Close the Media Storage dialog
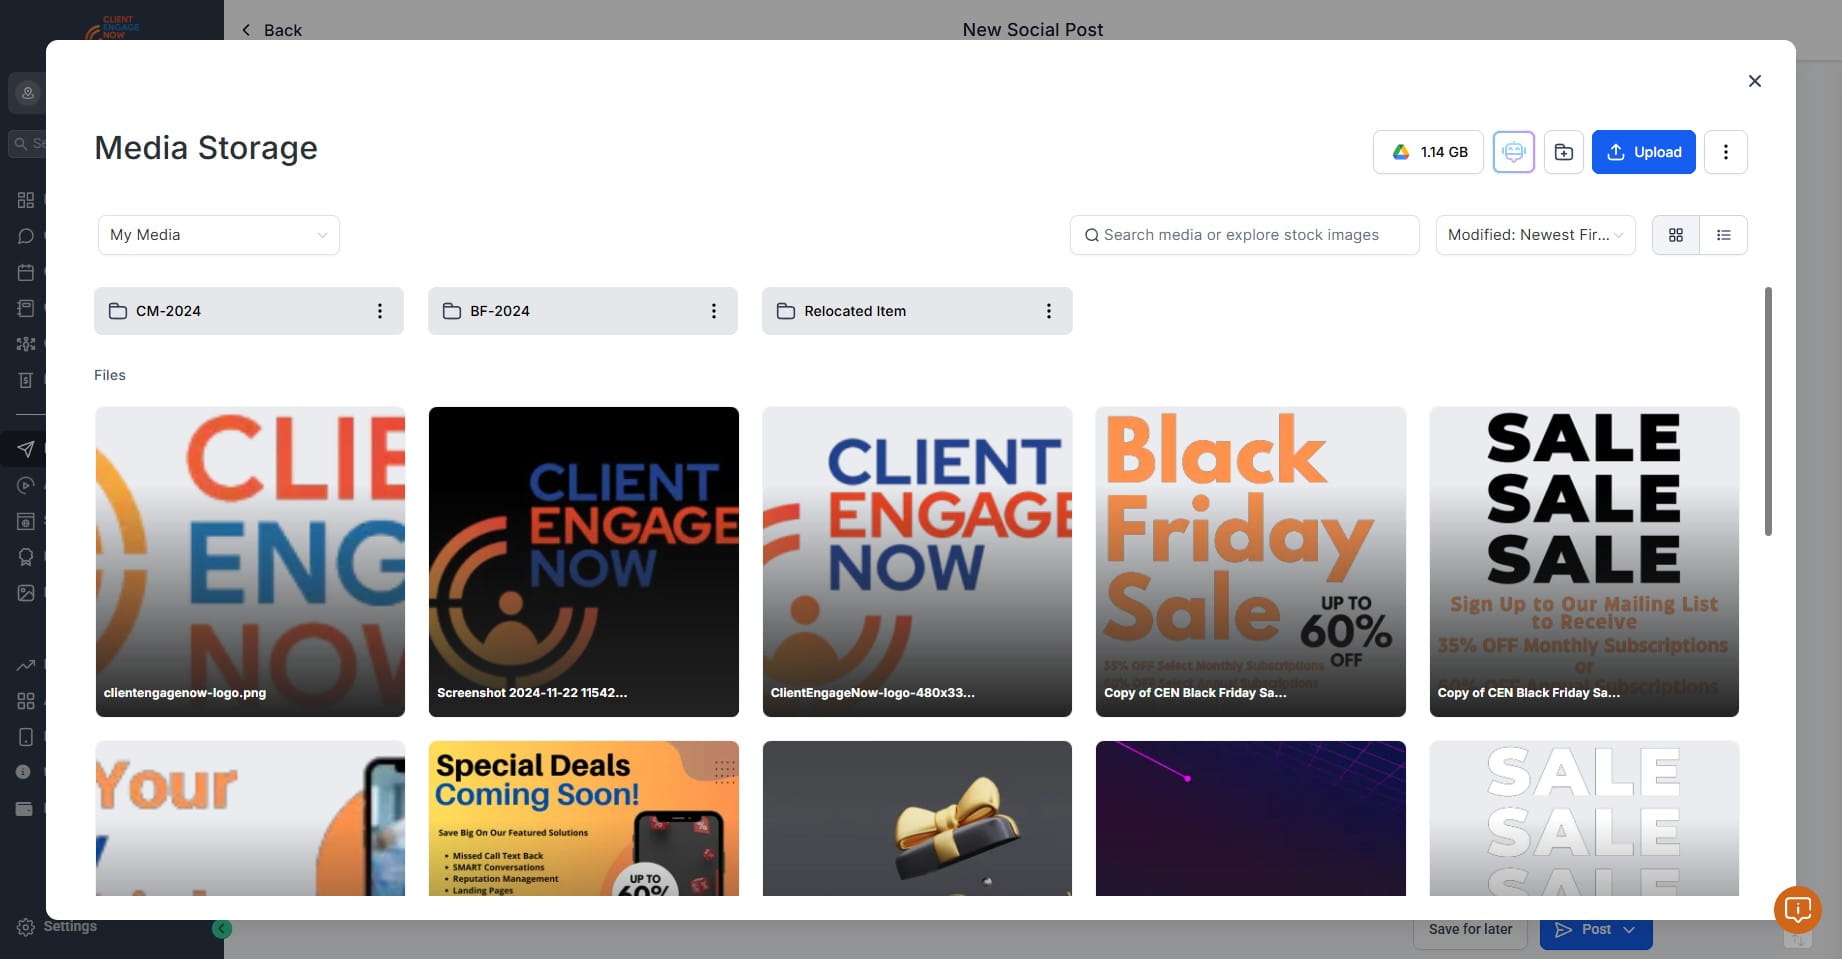 pos(1754,81)
